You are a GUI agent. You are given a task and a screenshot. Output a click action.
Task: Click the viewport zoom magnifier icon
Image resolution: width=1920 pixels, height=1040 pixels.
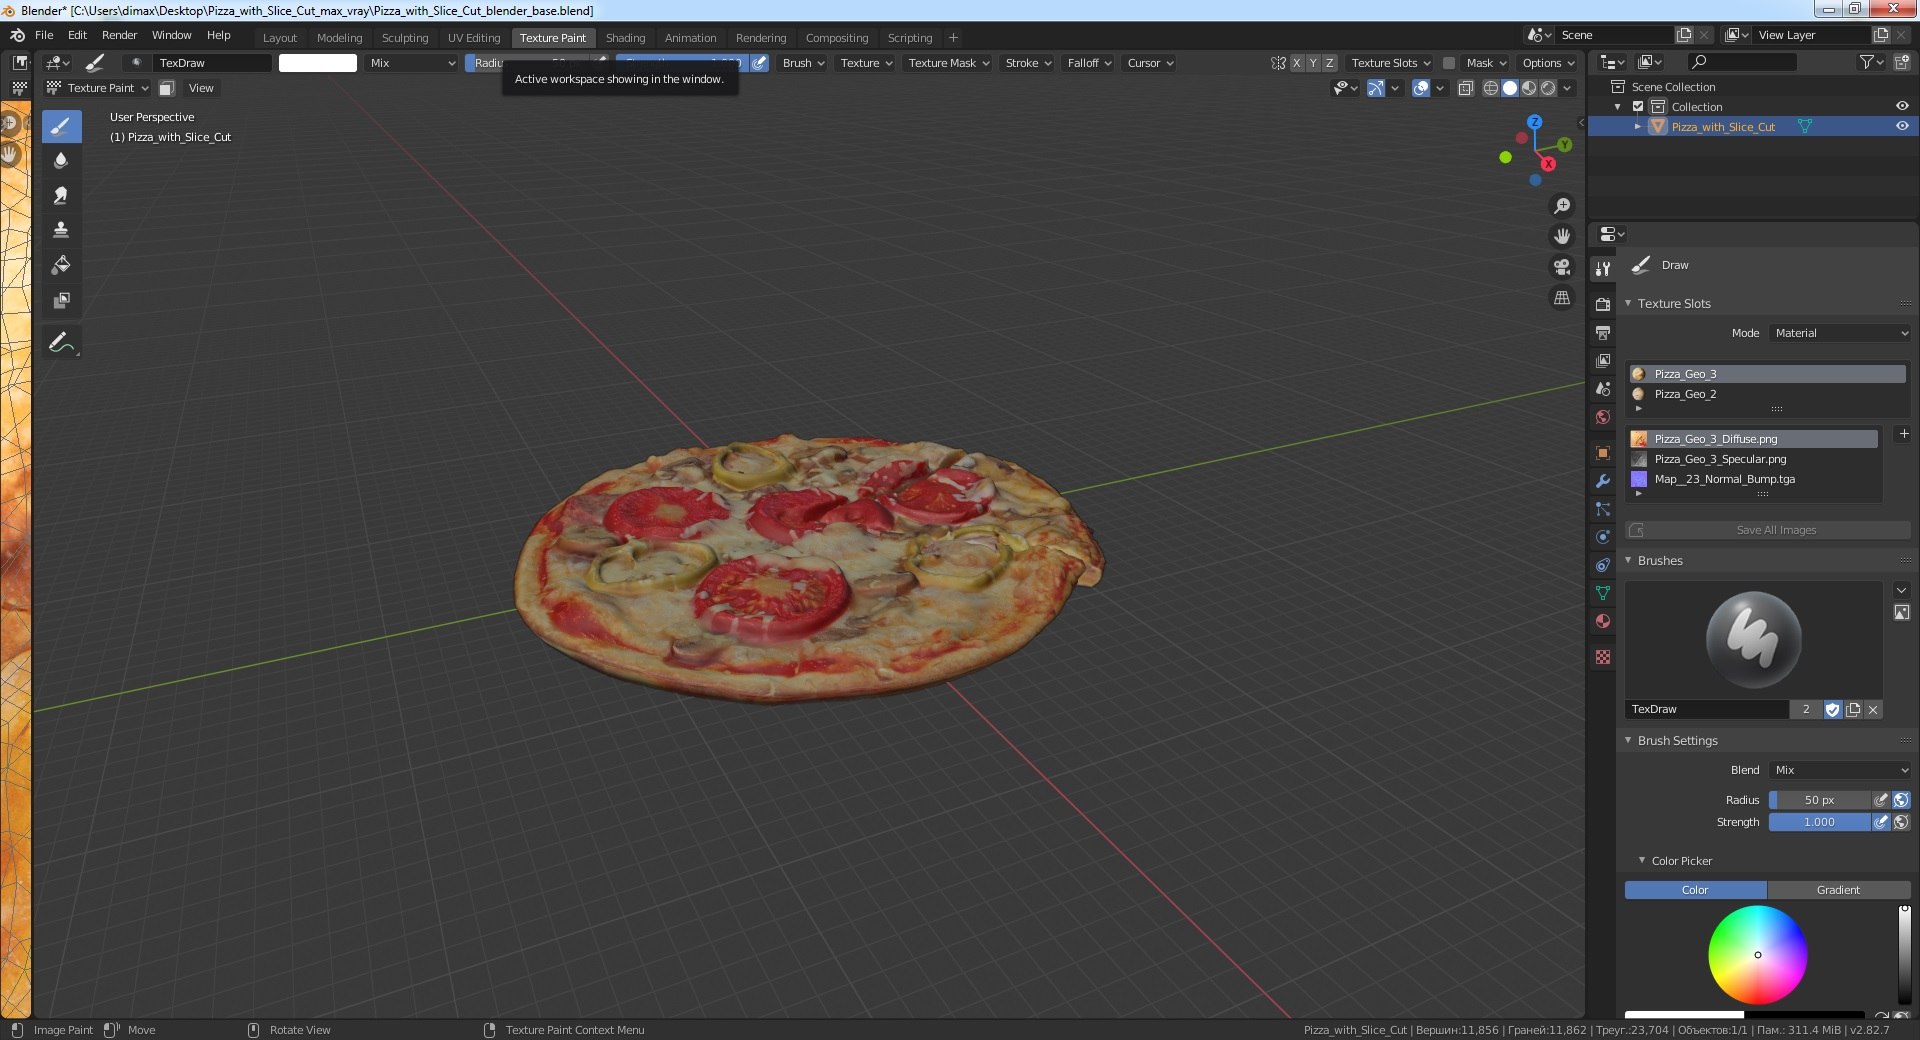point(1561,206)
